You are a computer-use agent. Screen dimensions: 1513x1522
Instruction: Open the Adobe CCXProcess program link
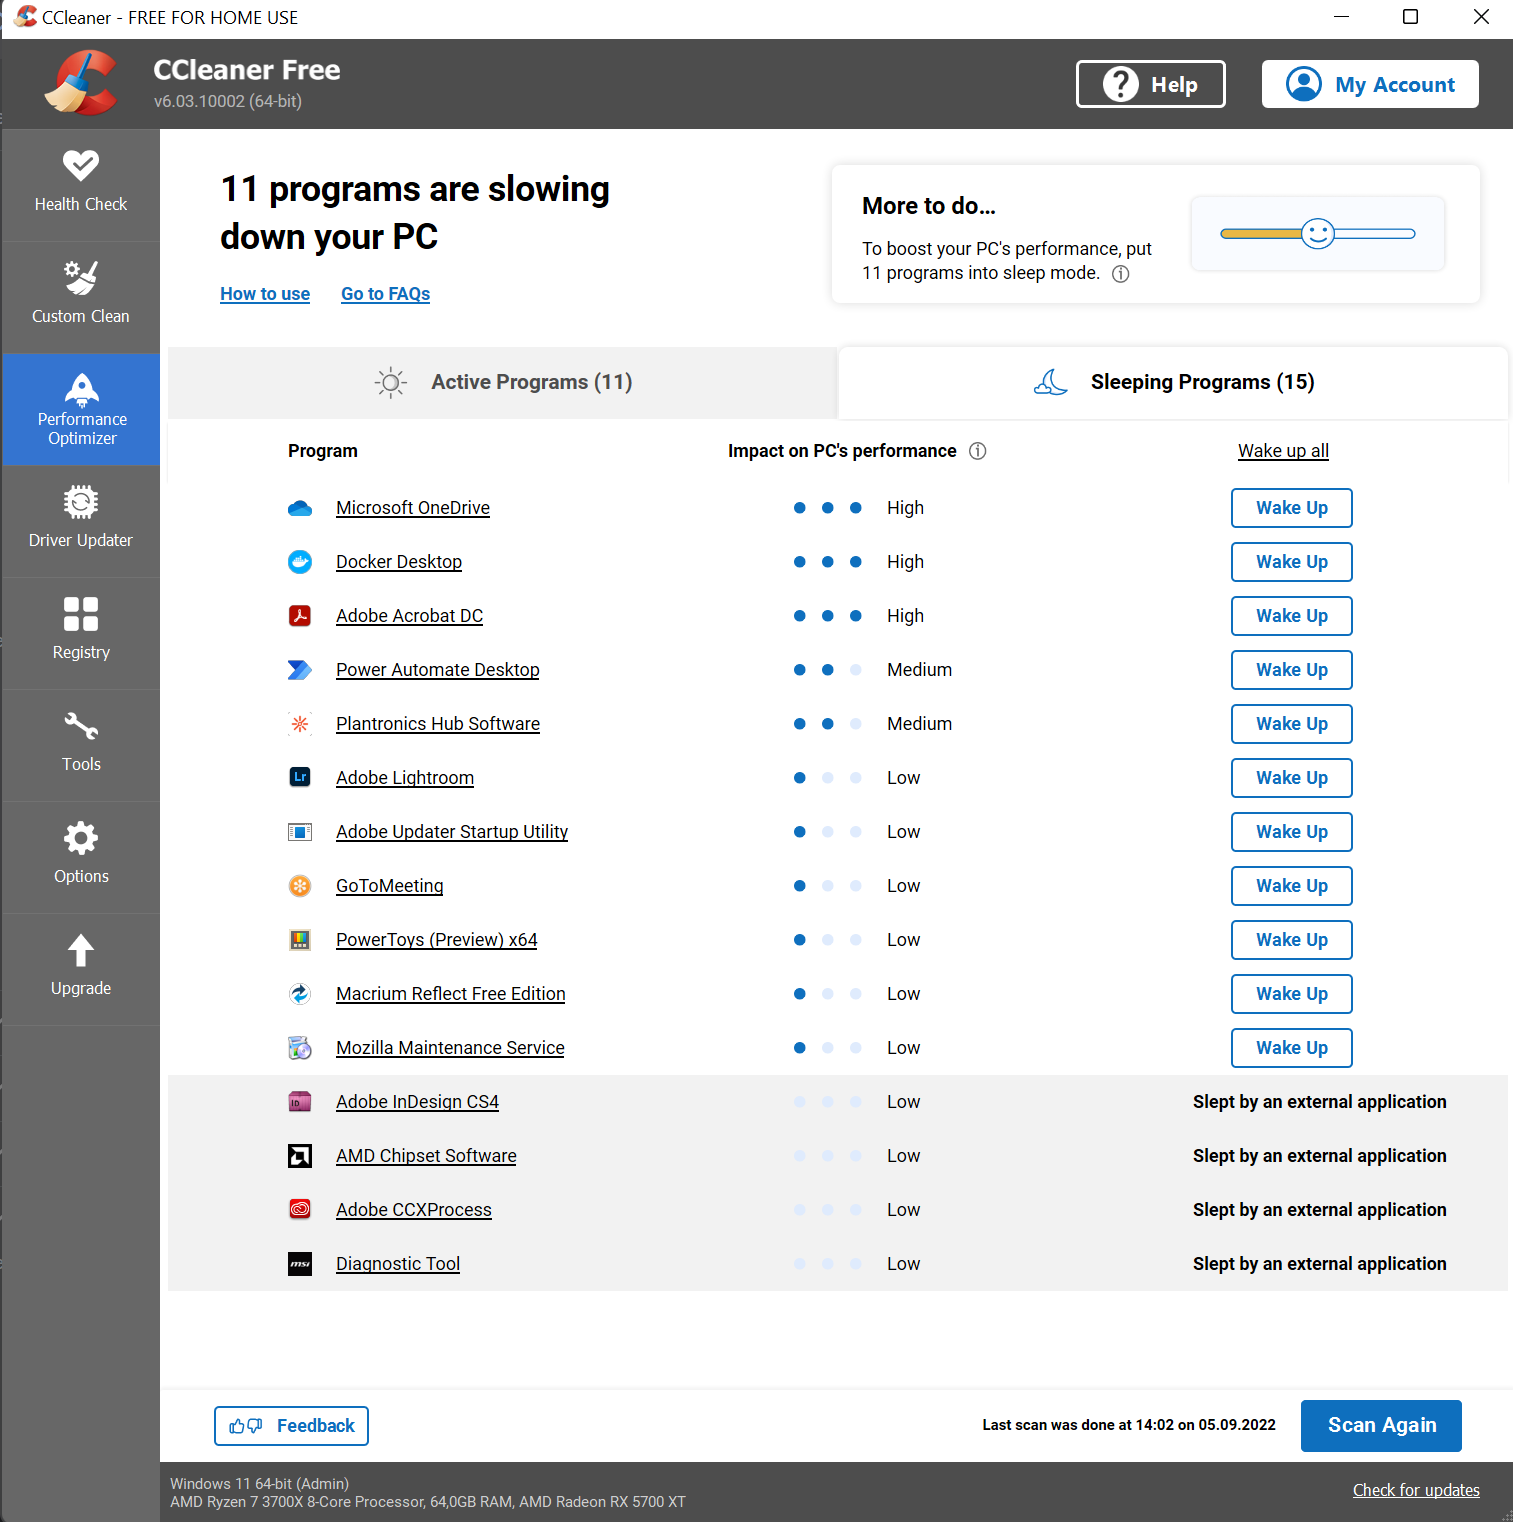coord(414,1210)
